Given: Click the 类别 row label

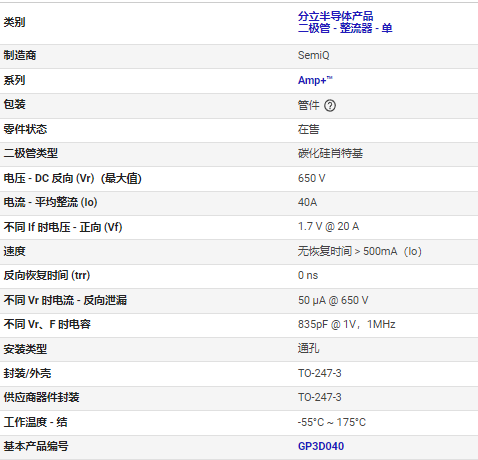Looking at the screenshot, I should 14,22.
